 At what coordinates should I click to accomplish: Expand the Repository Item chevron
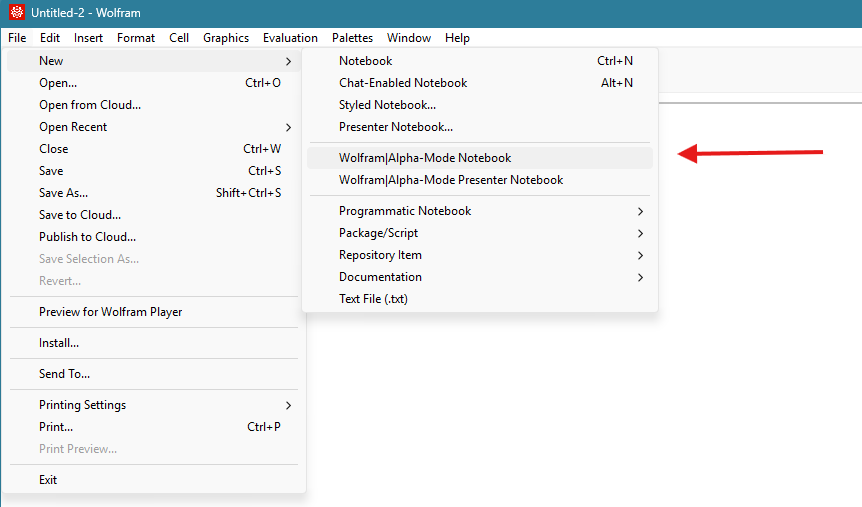[640, 256]
